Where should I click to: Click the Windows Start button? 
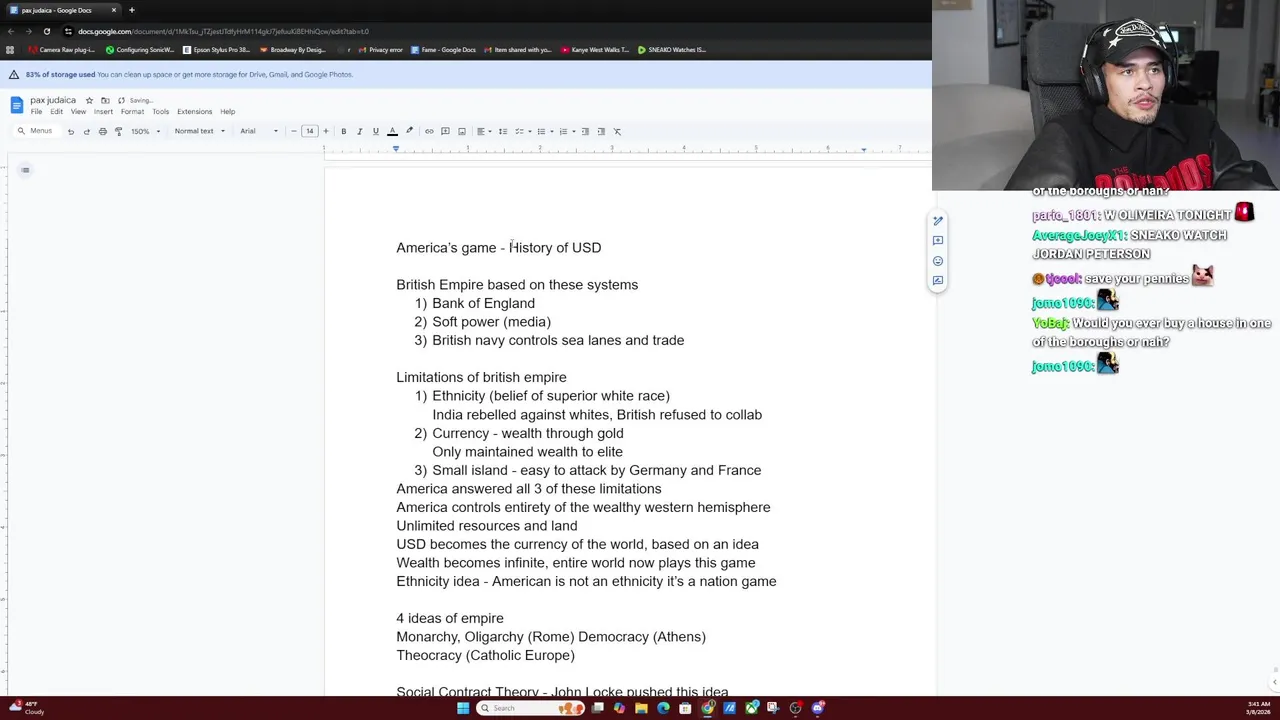click(463, 708)
